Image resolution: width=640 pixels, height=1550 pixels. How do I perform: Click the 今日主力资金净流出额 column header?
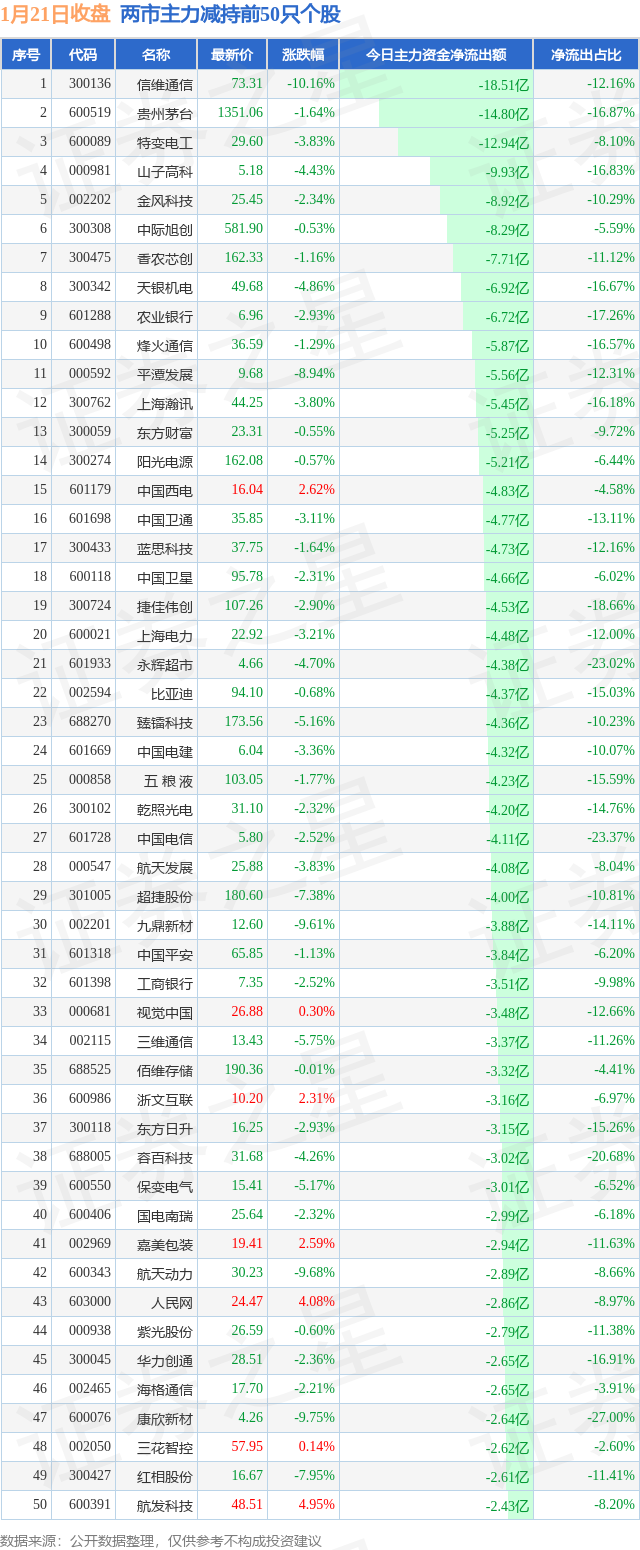pyautogui.click(x=436, y=54)
